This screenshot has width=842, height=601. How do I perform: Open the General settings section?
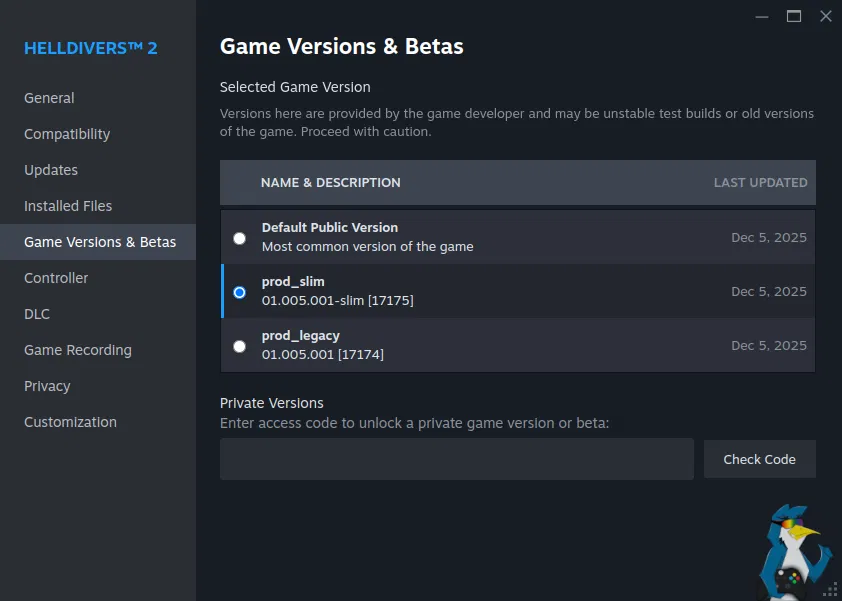coord(49,98)
